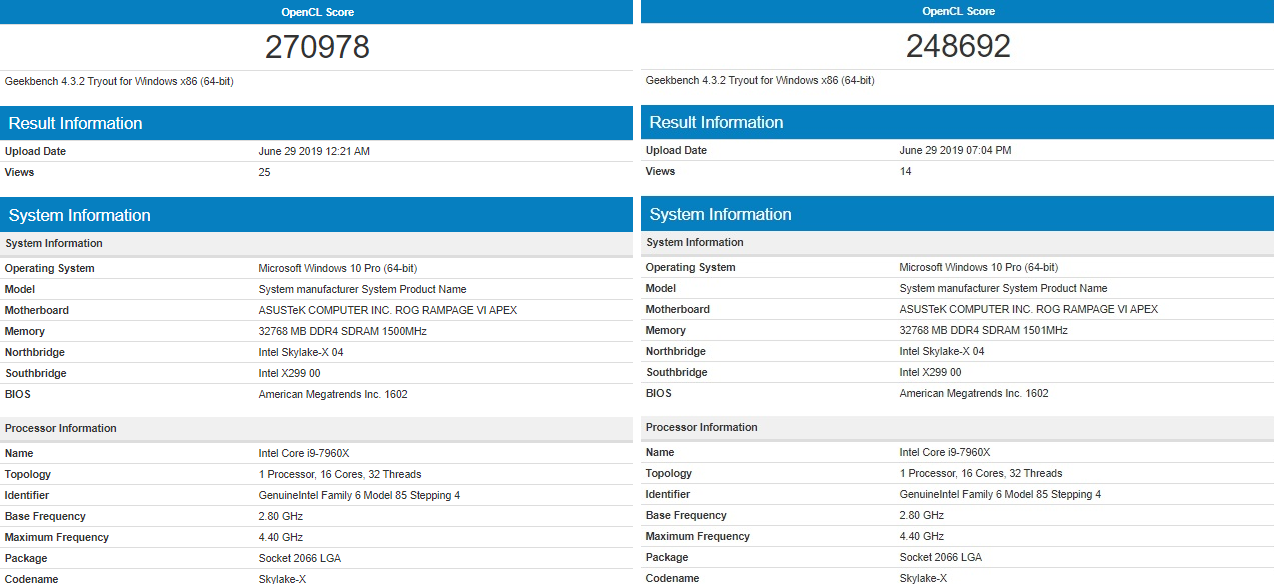Click Model label in 248692 result
This screenshot has width=1274, height=584.
coord(661,288)
